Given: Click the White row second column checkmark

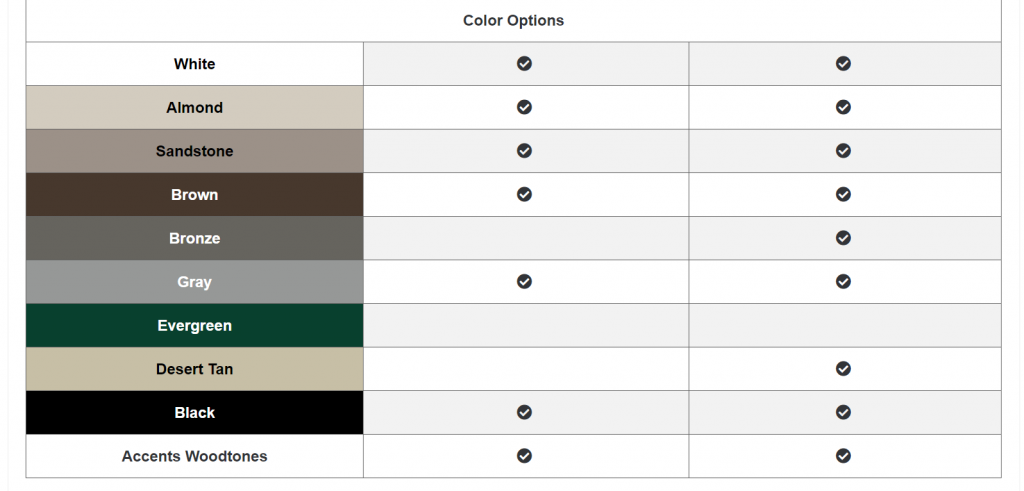Looking at the screenshot, I should pos(843,63).
